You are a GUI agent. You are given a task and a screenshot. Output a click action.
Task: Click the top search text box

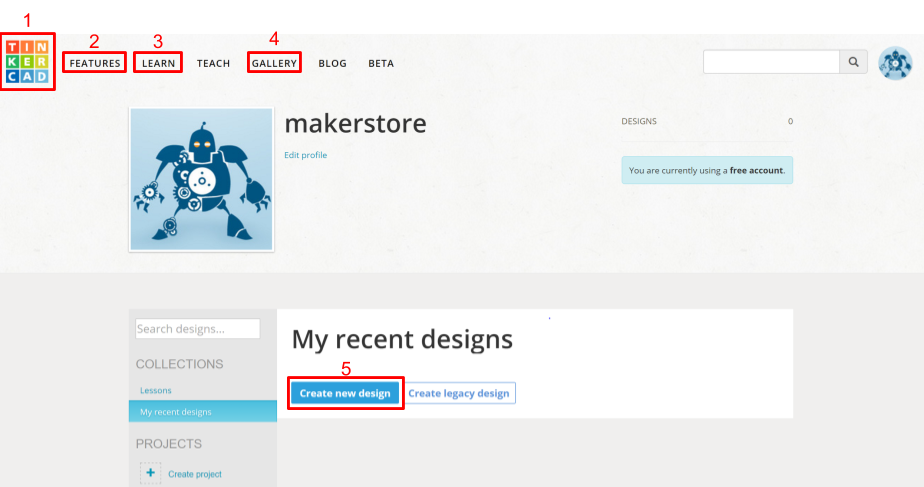tap(771, 62)
